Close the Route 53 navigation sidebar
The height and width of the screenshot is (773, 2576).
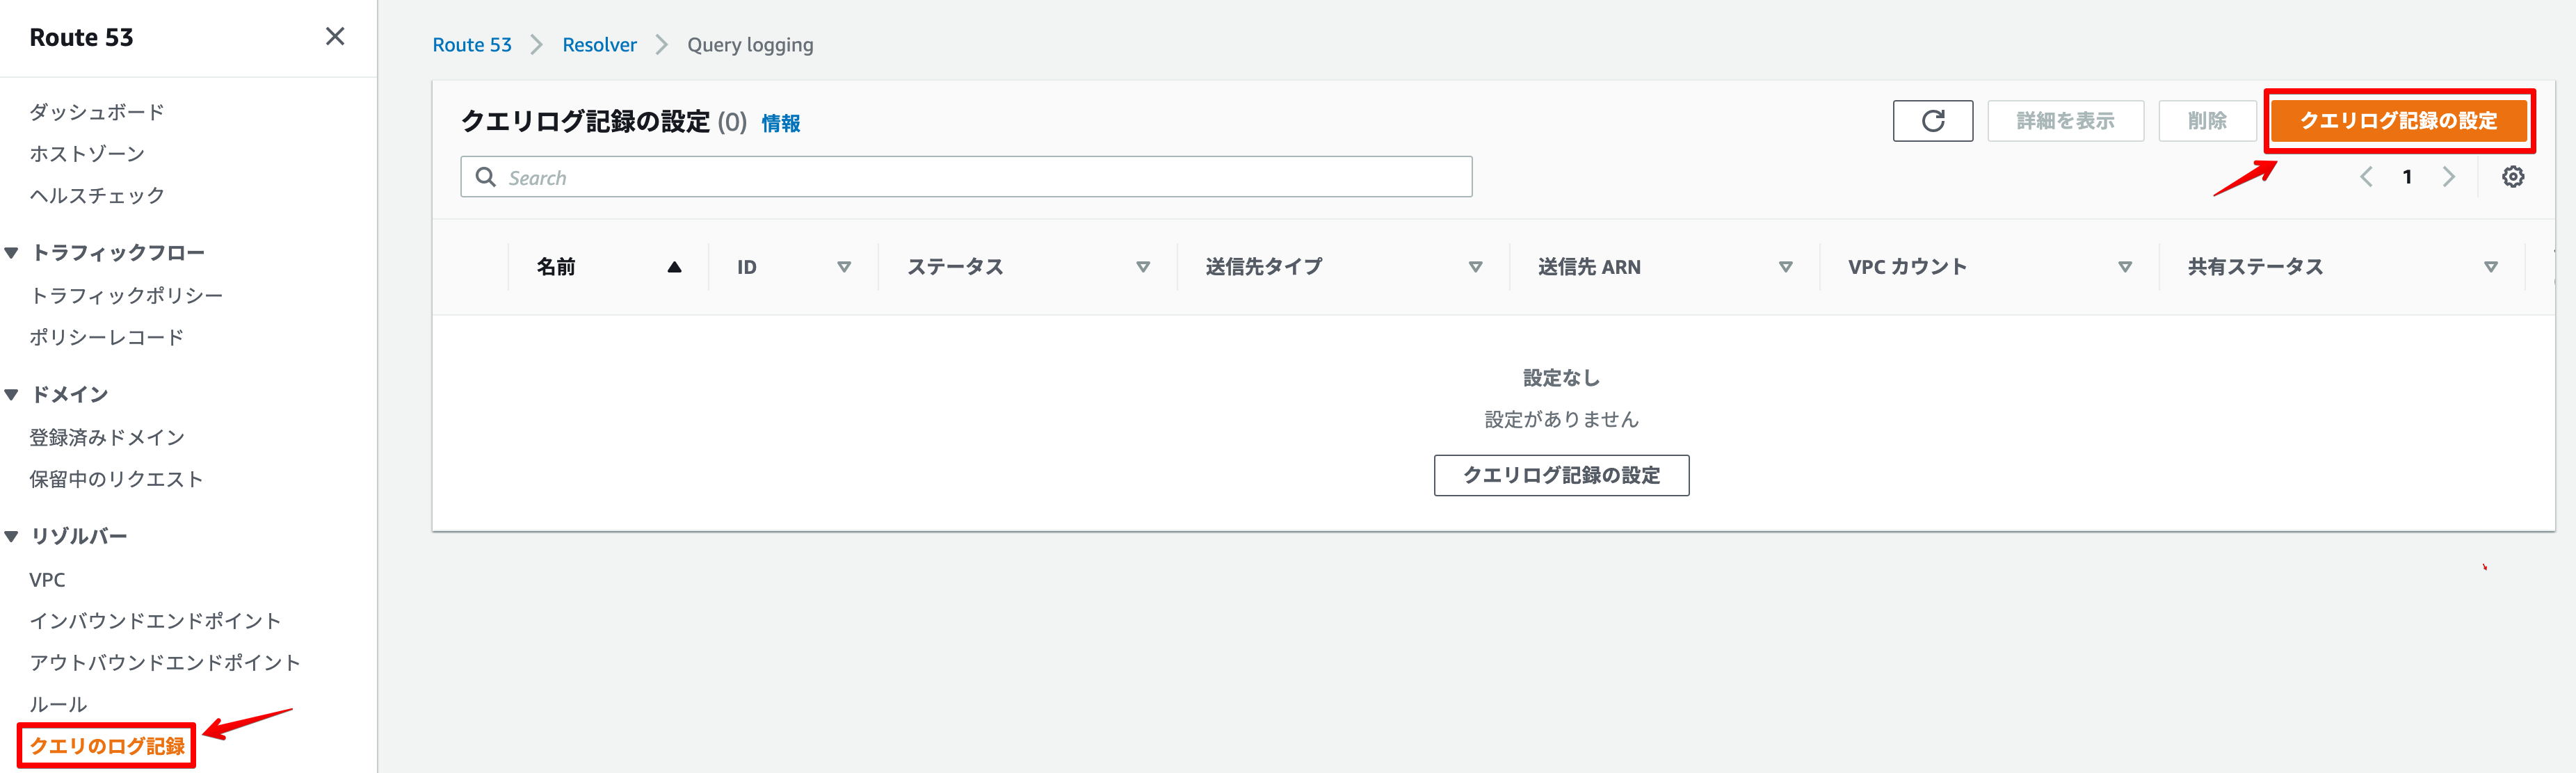click(x=334, y=36)
